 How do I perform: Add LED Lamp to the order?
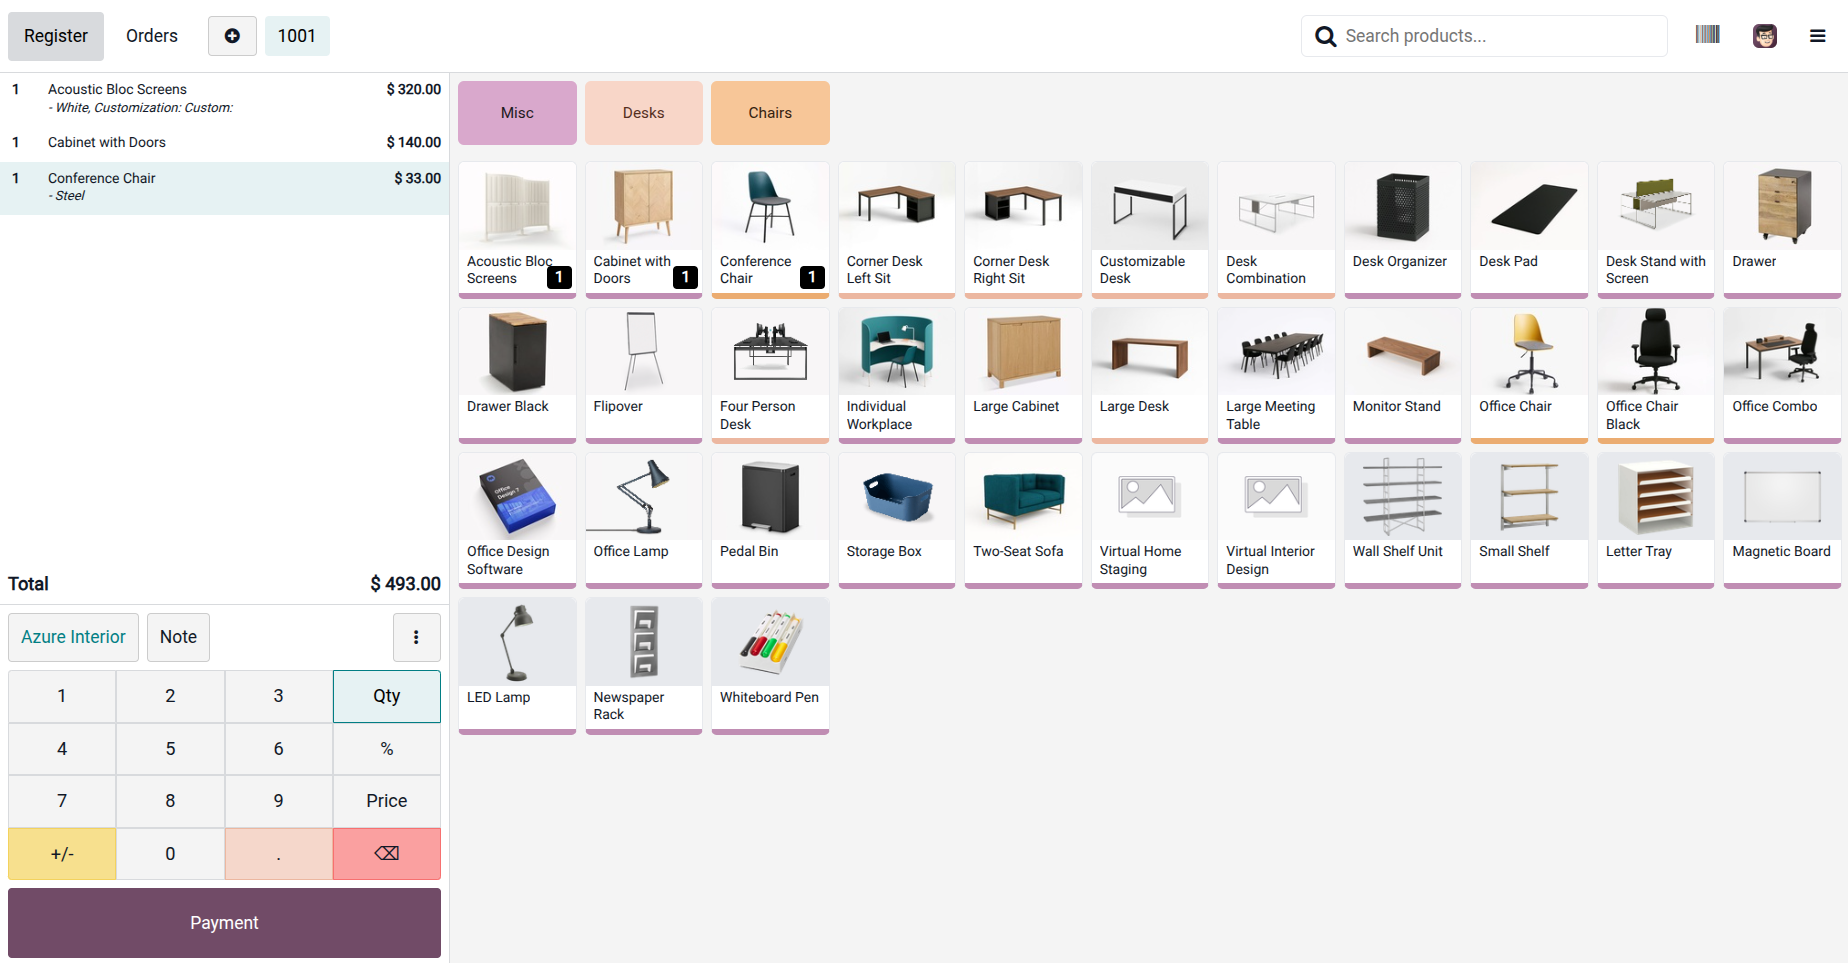(517, 666)
